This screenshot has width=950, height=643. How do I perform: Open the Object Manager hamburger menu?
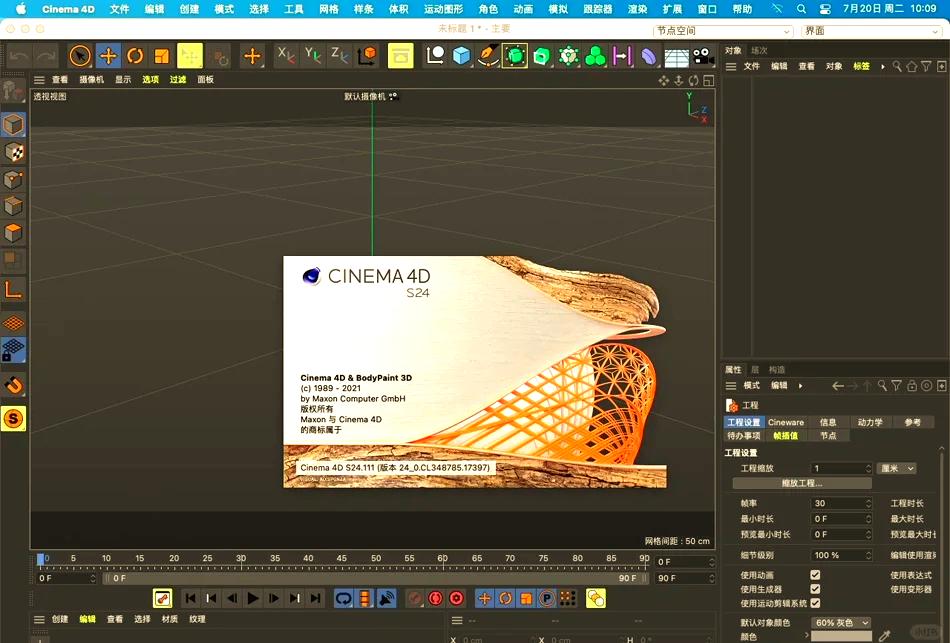[x=731, y=67]
